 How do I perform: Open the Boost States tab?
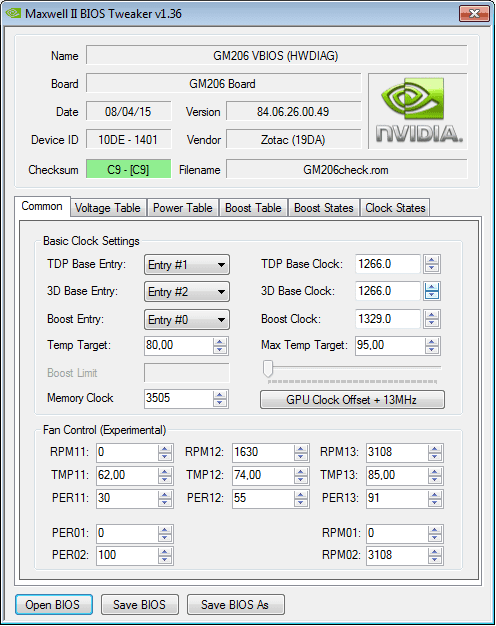tap(323, 208)
